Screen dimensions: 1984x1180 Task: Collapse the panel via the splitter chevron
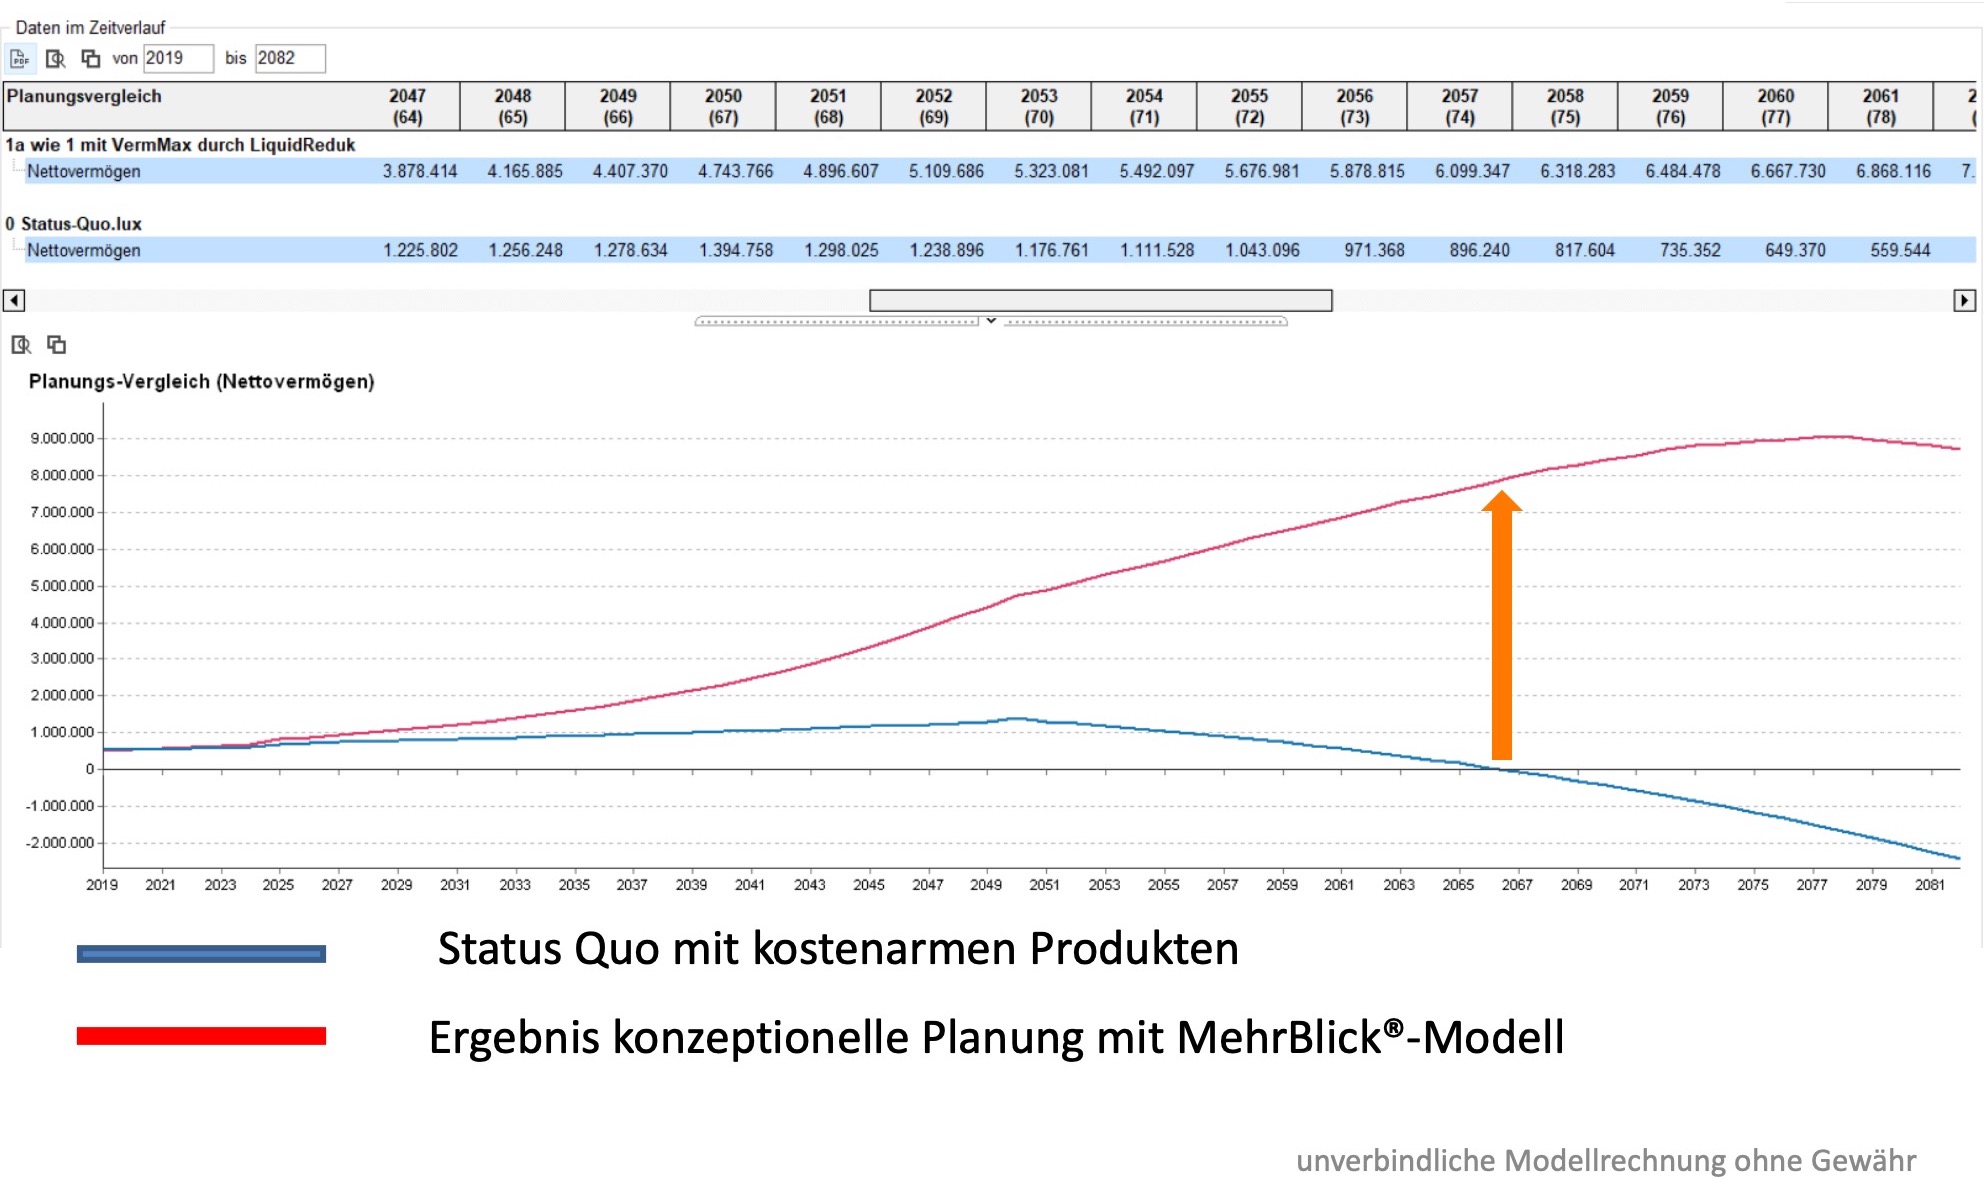pyautogui.click(x=991, y=321)
